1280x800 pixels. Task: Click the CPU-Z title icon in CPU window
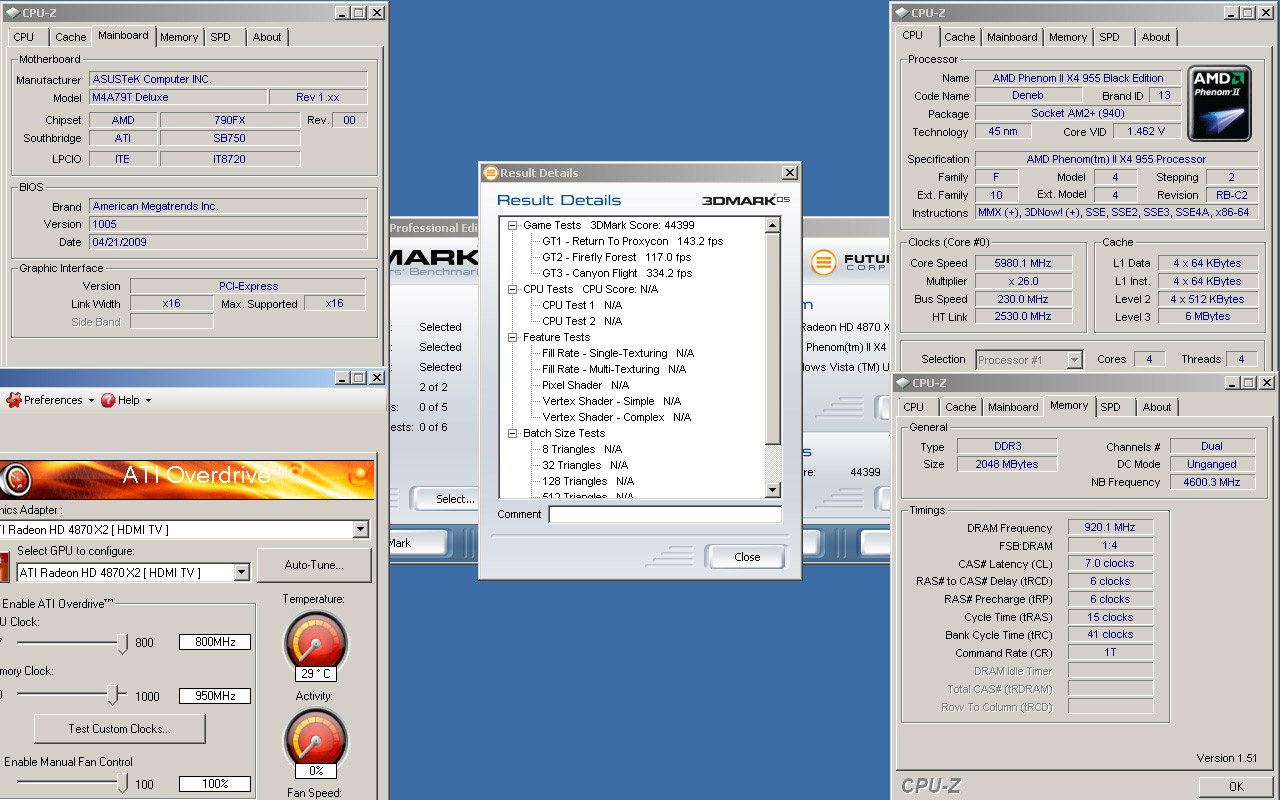(x=901, y=13)
